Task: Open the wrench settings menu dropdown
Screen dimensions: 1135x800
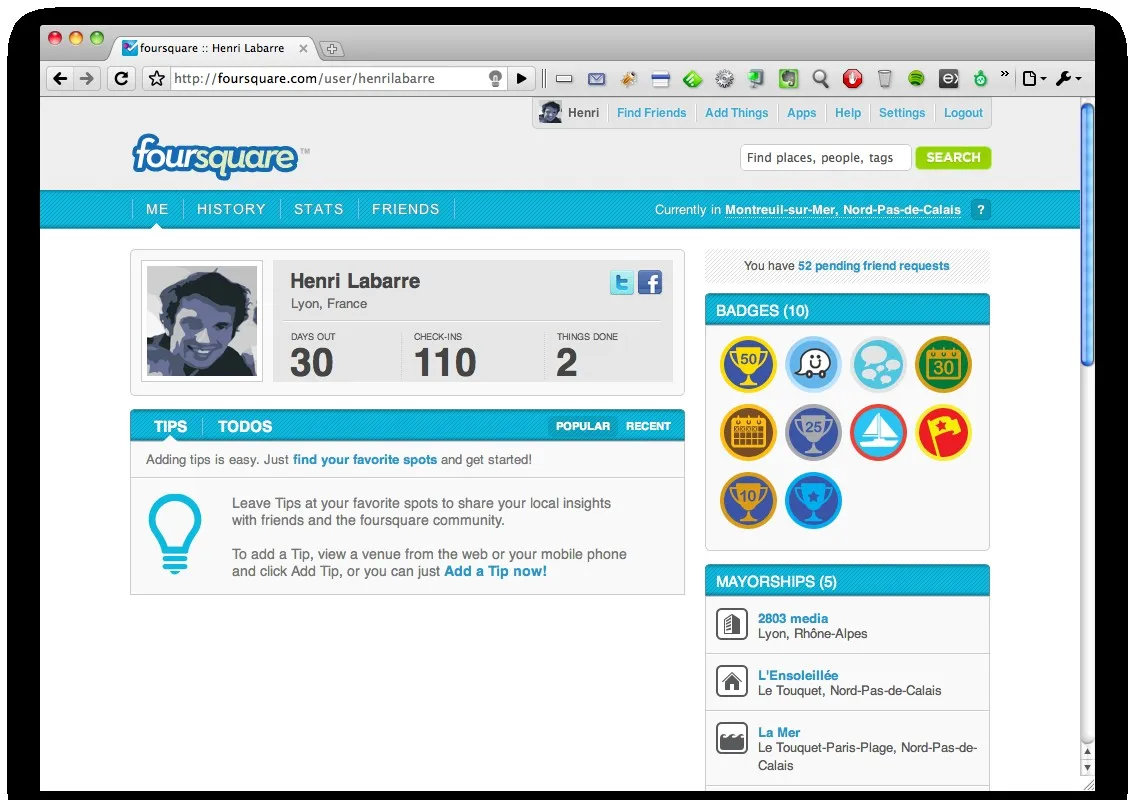Action: click(1068, 78)
